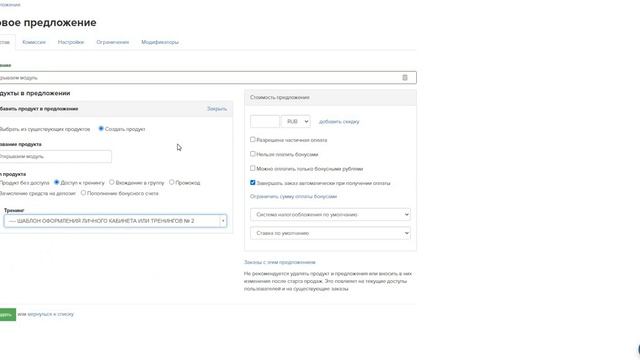
Task: Select the Доступ к тренингу radio button
Action: (x=56, y=182)
